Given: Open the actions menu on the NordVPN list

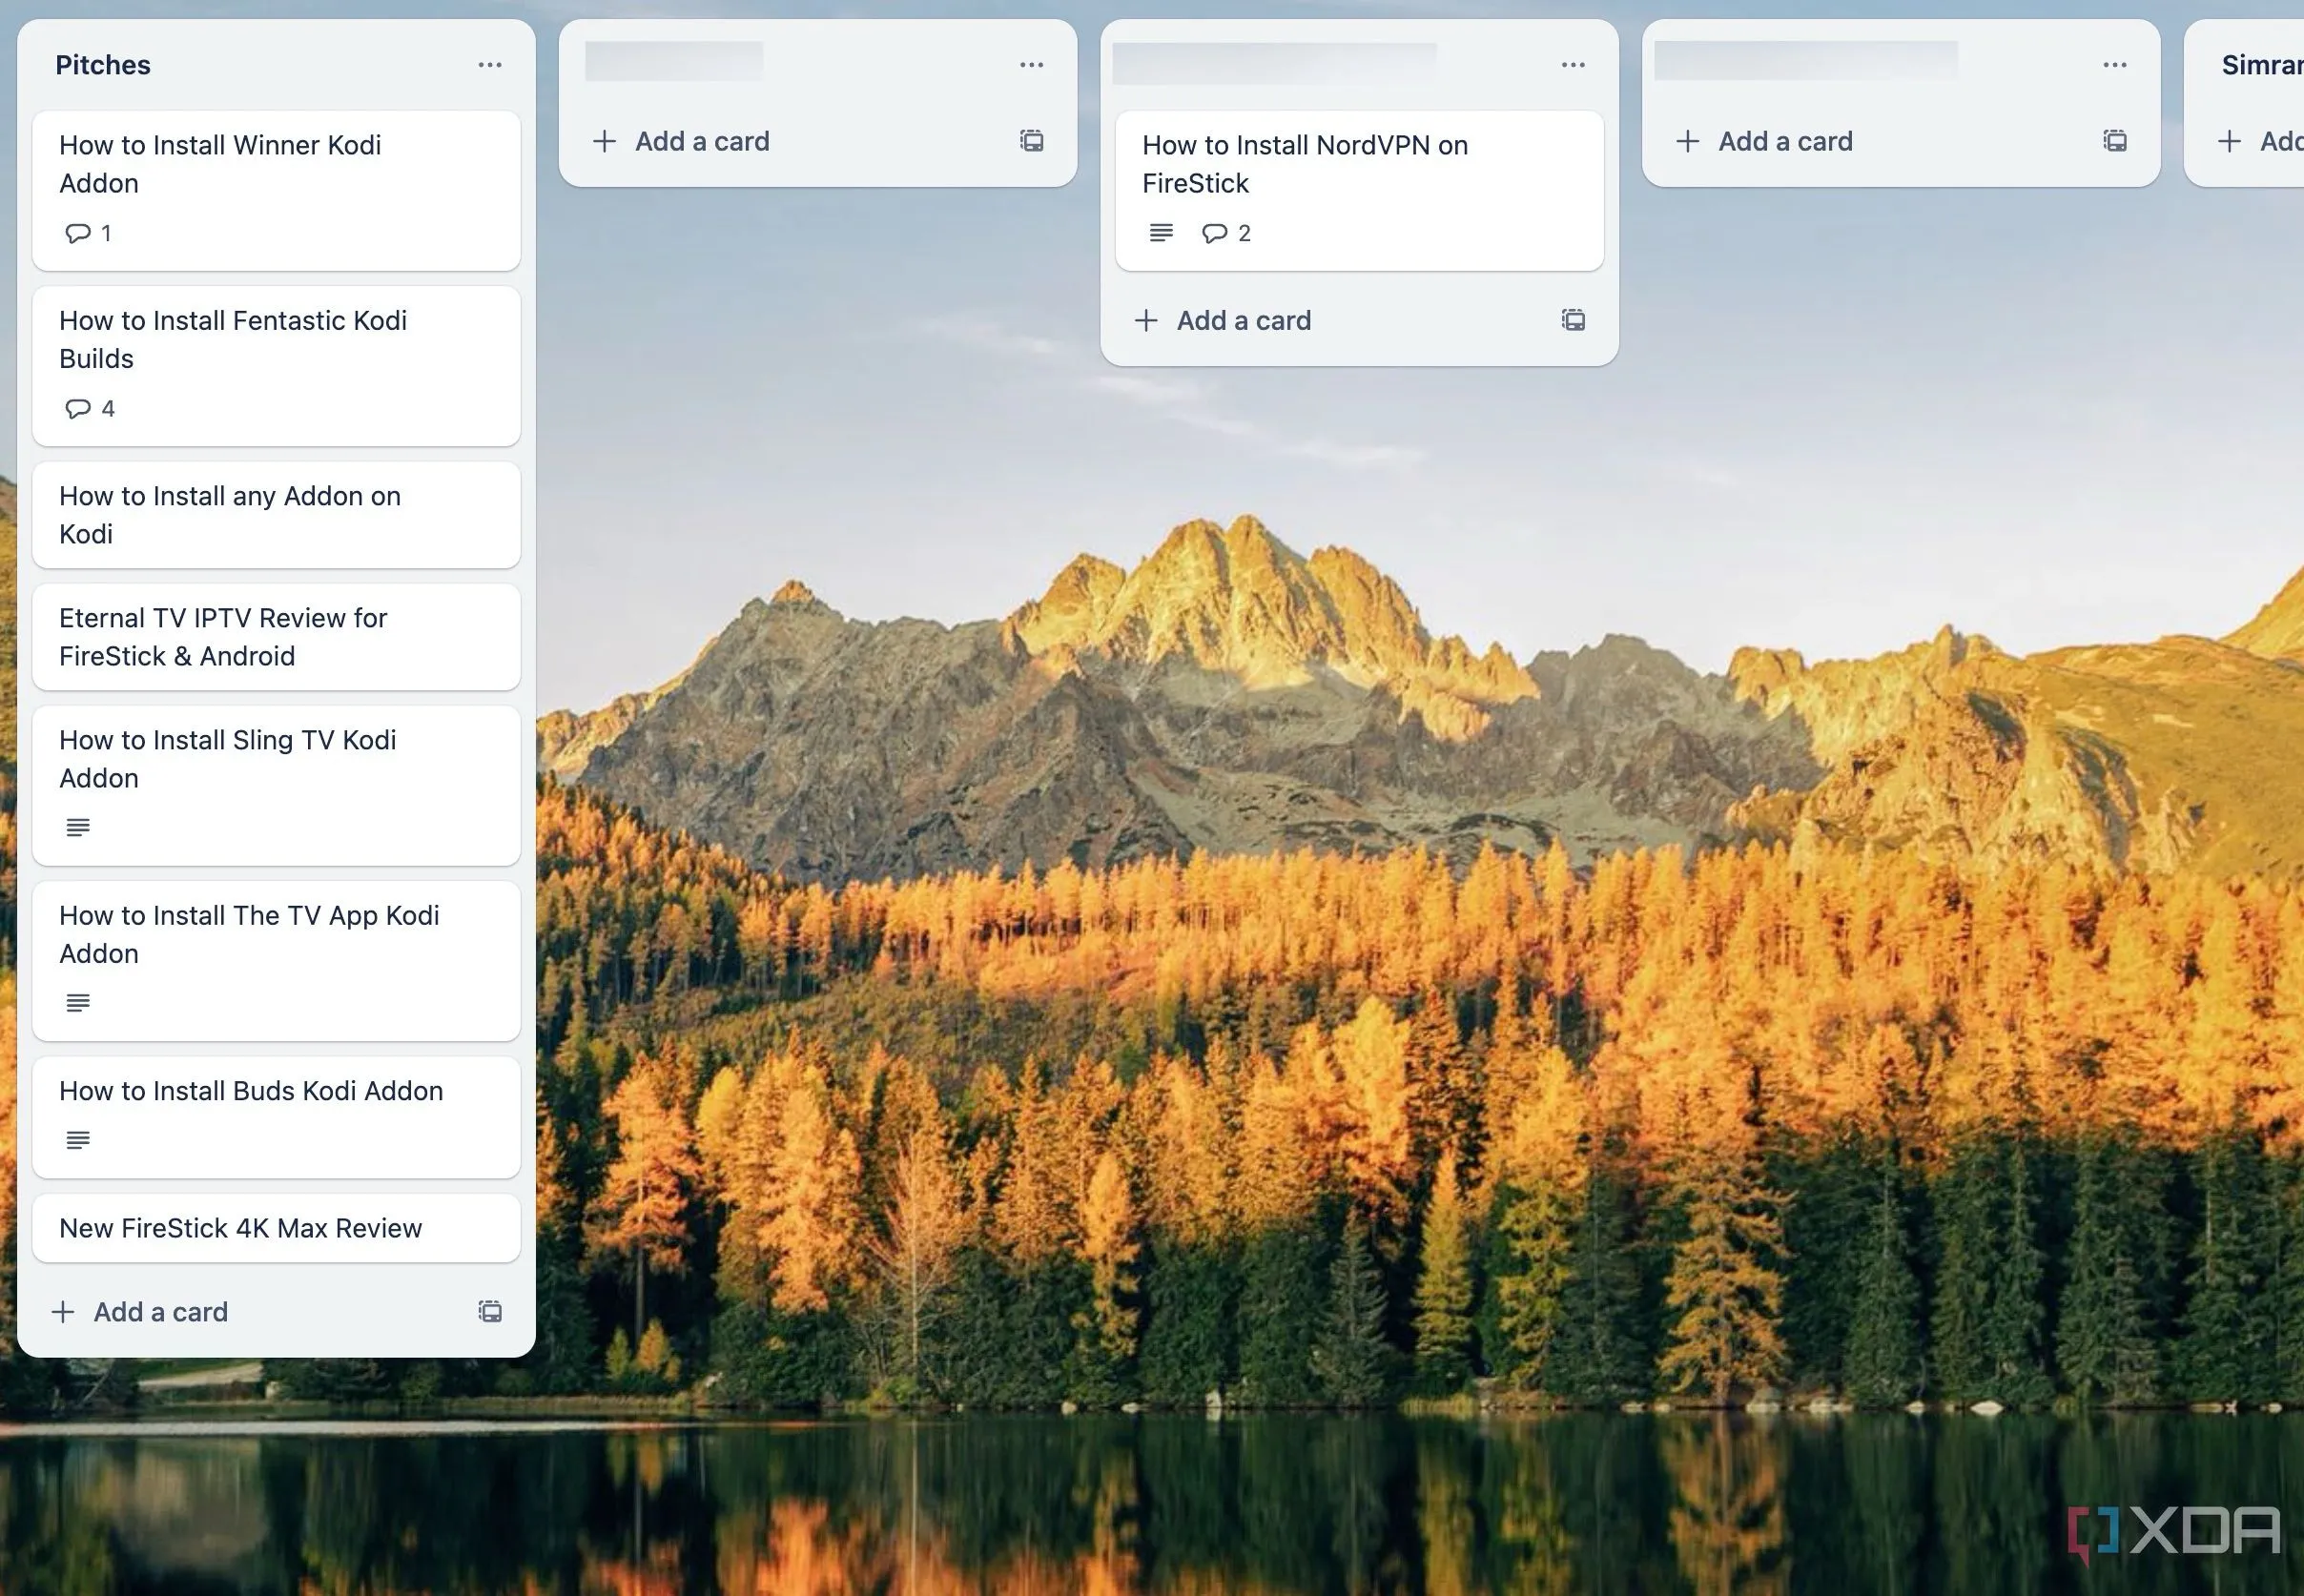Looking at the screenshot, I should click(1572, 64).
